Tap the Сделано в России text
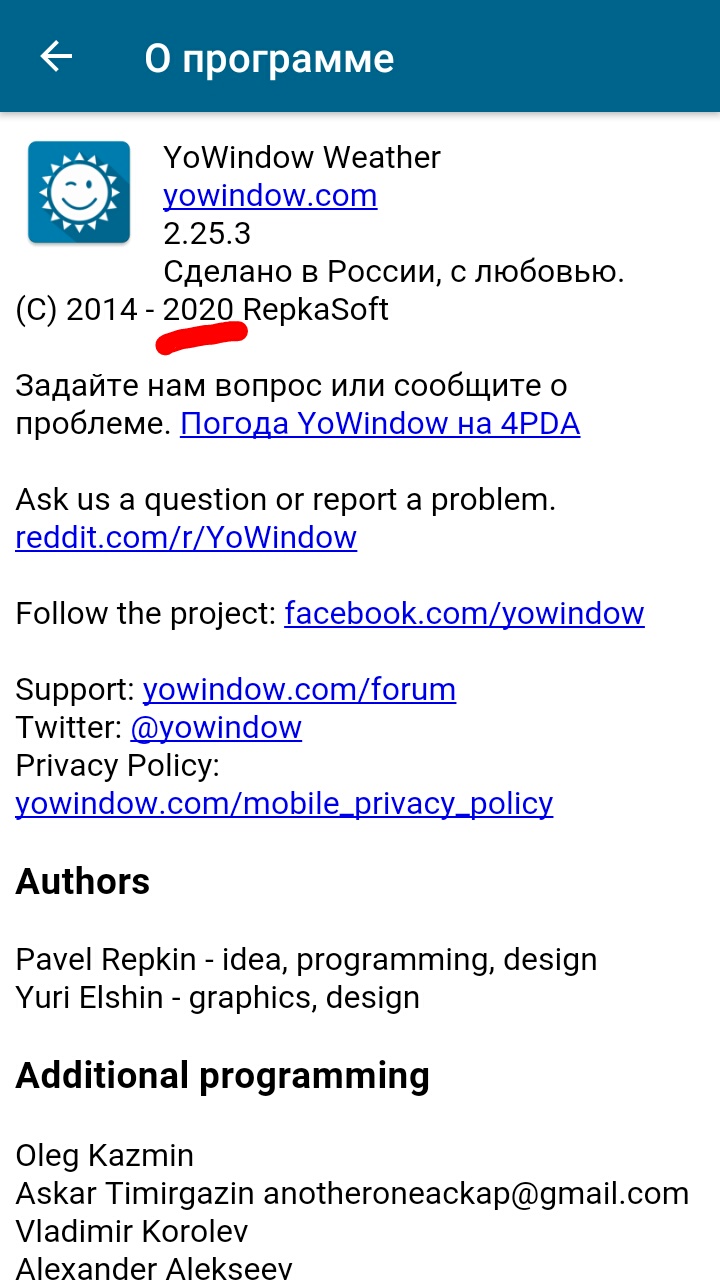The height and width of the screenshot is (1280, 720). click(x=393, y=271)
